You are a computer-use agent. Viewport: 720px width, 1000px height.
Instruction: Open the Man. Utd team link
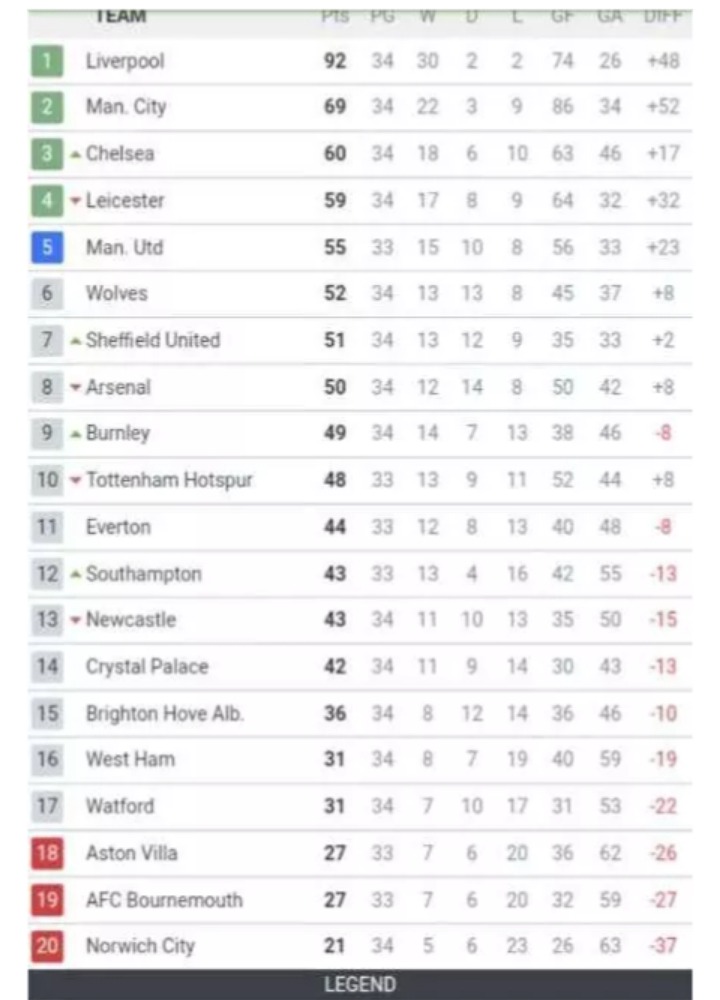click(x=124, y=247)
